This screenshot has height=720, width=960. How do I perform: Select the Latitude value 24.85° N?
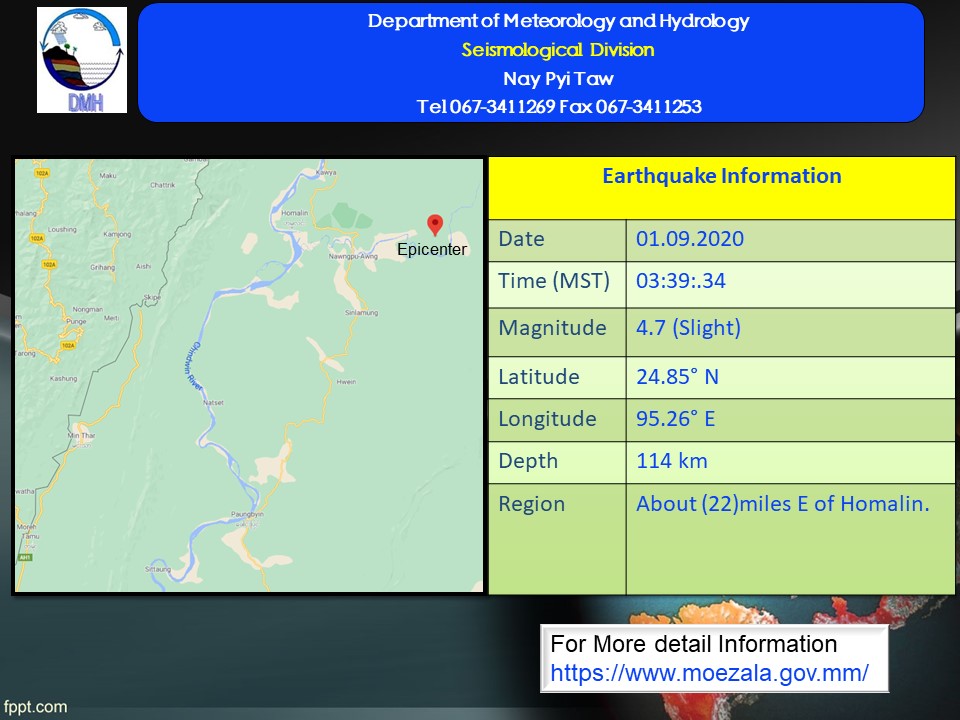[x=677, y=377]
